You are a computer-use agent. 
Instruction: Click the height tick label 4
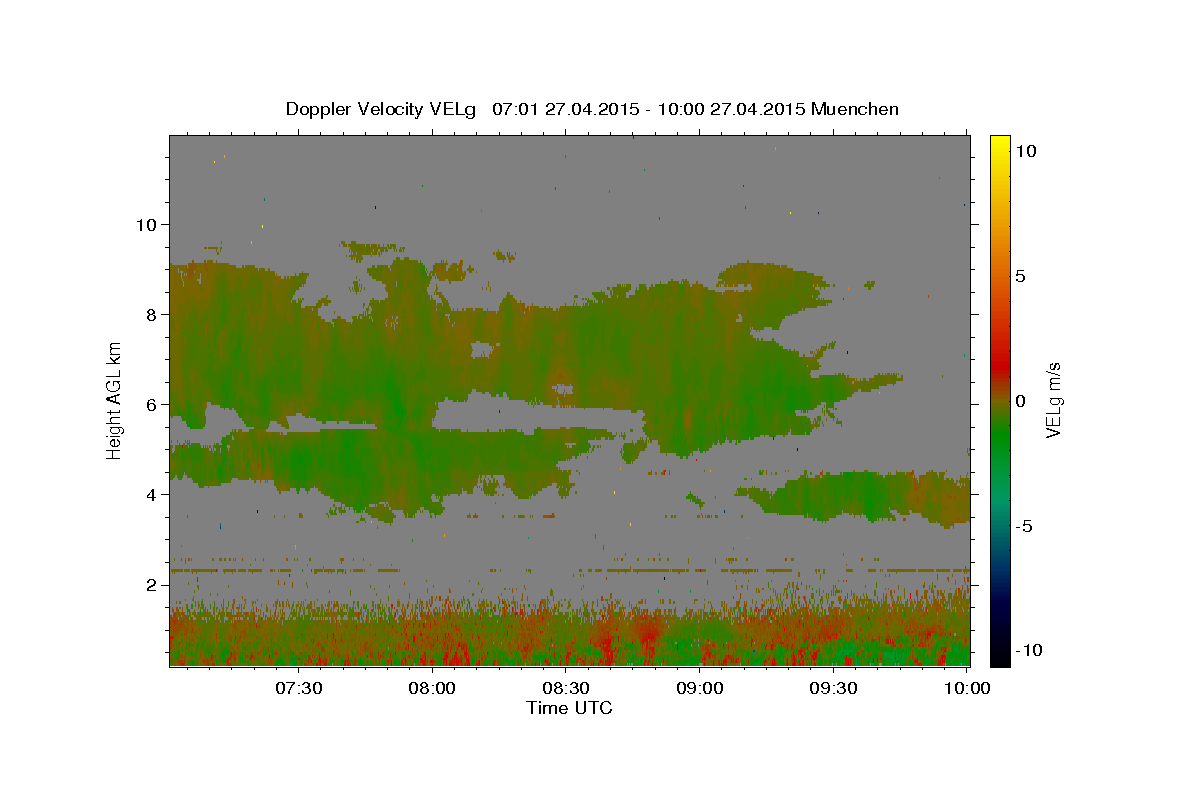(150, 494)
